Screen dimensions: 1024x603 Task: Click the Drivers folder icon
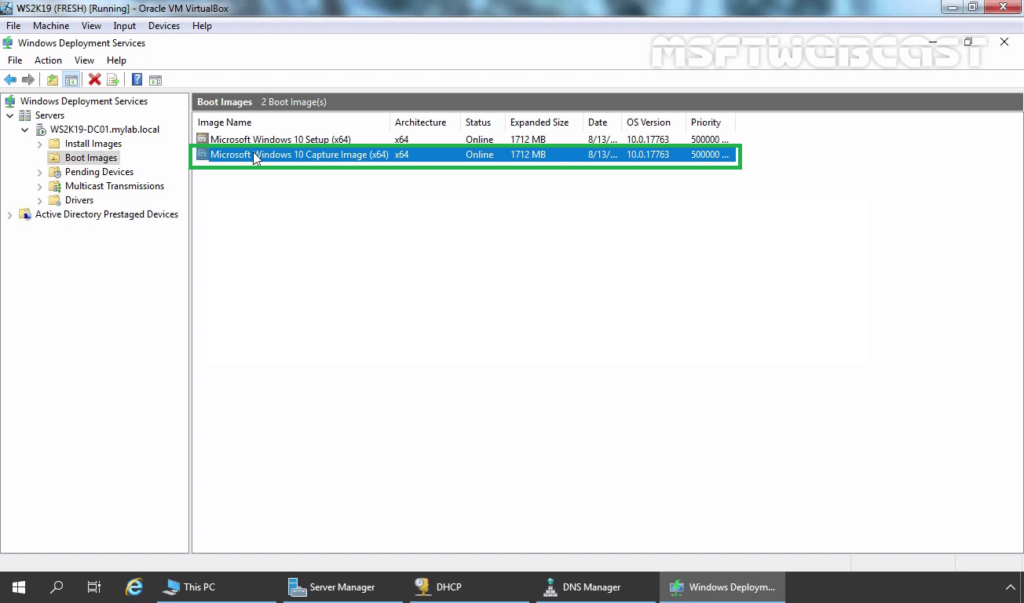pos(55,200)
